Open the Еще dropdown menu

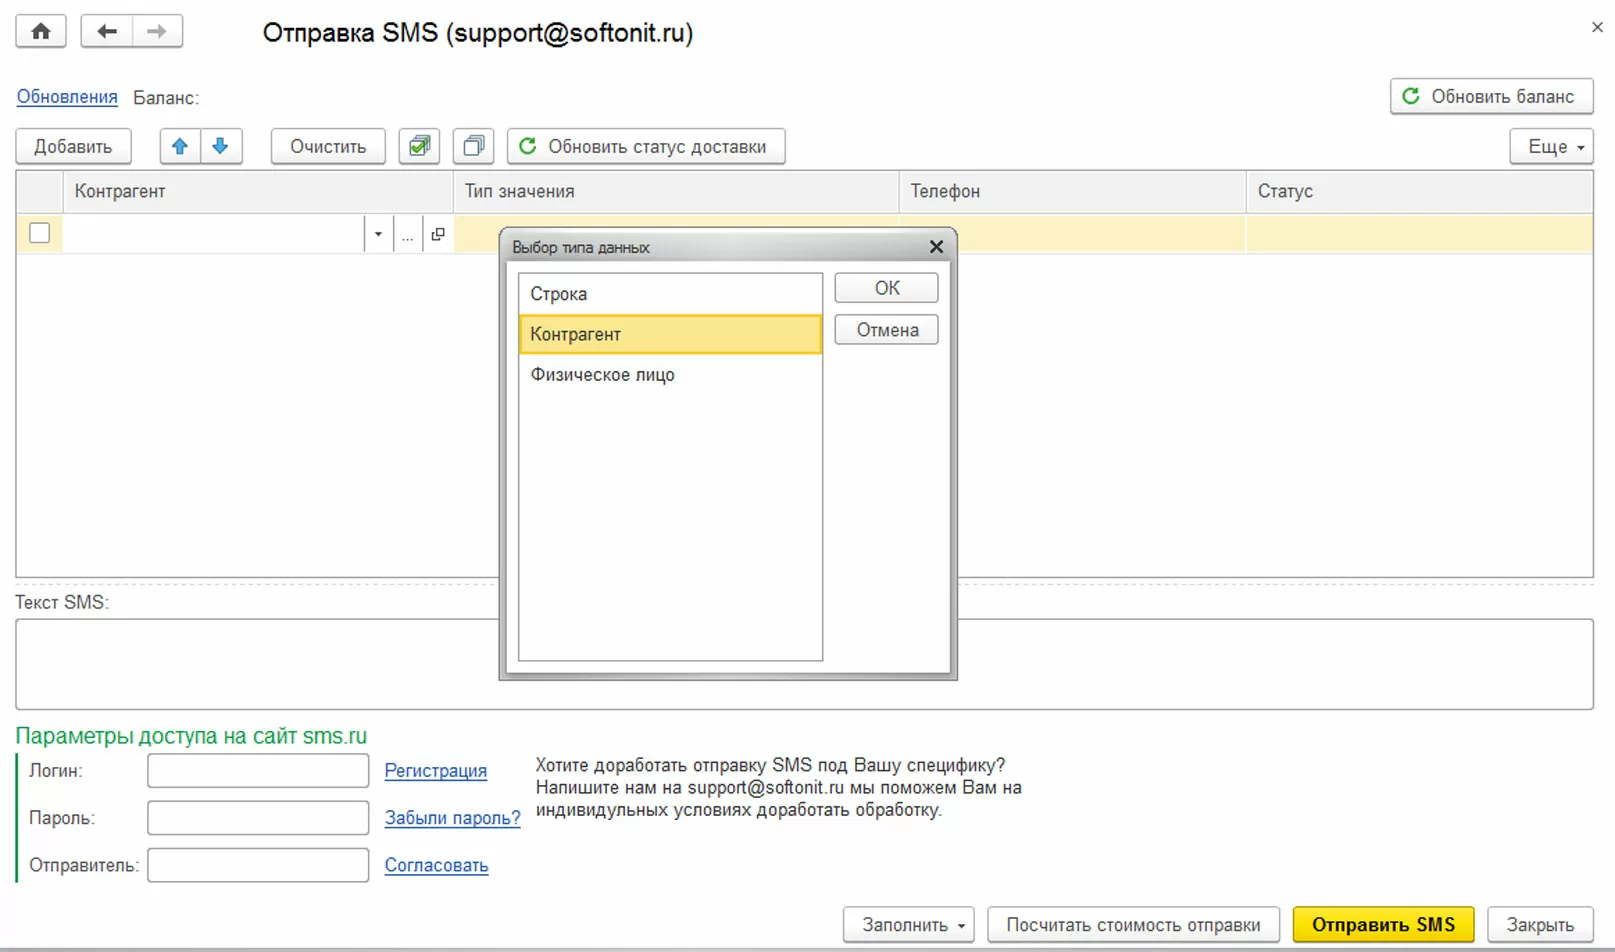1551,146
